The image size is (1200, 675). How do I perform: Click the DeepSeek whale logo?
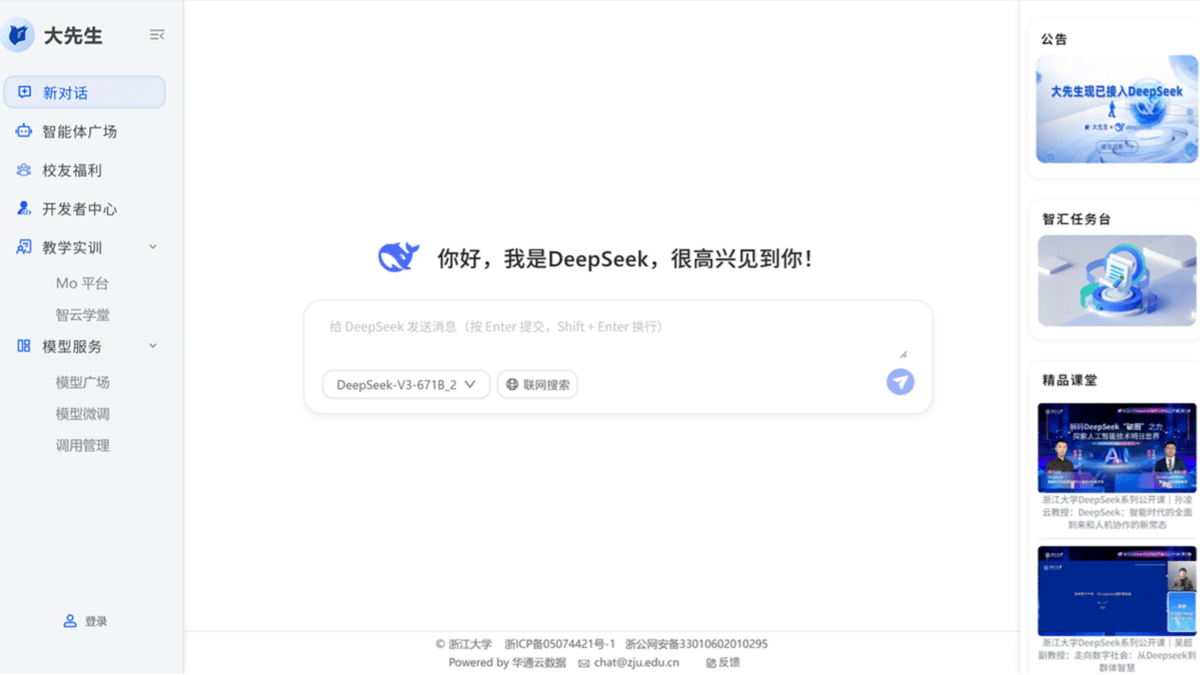click(398, 258)
